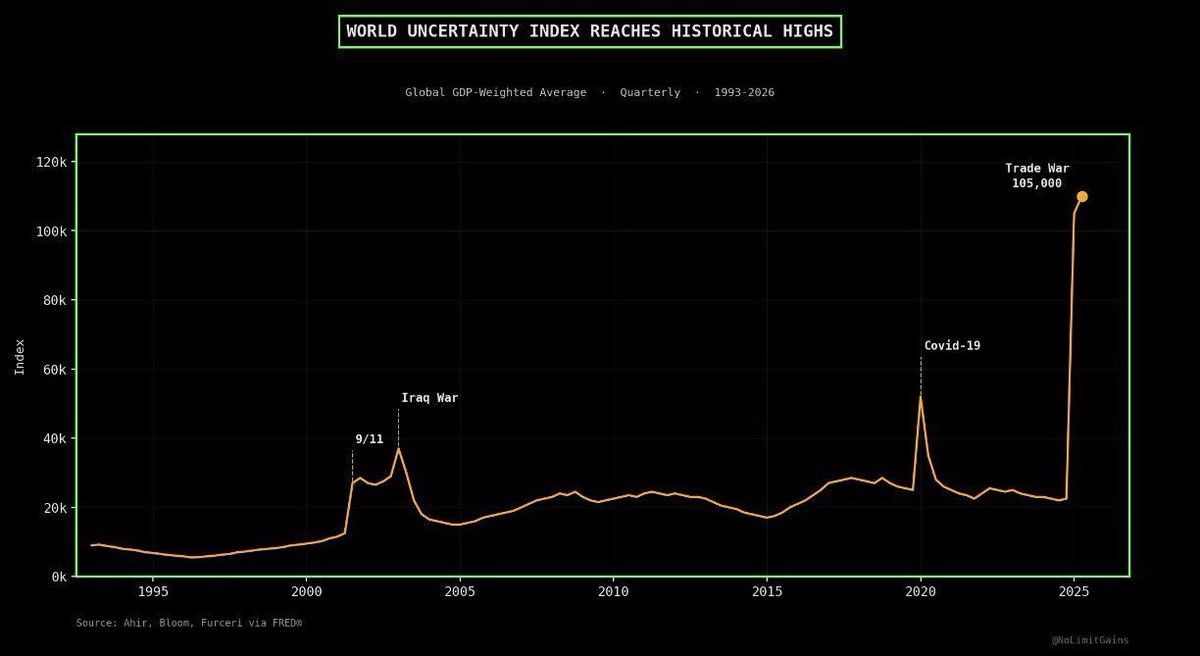The width and height of the screenshot is (1200, 656).
Task: Select the 2025 x-axis tick label
Action: [1072, 592]
